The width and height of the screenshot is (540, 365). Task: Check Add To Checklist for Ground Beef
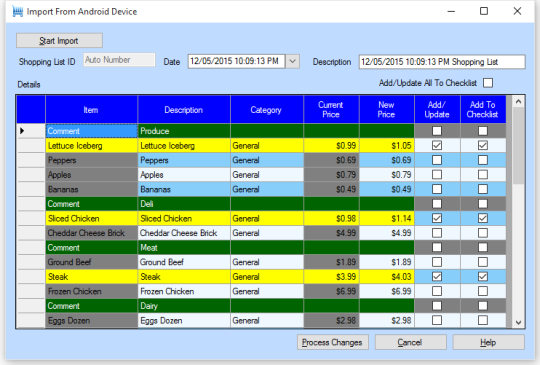click(483, 262)
